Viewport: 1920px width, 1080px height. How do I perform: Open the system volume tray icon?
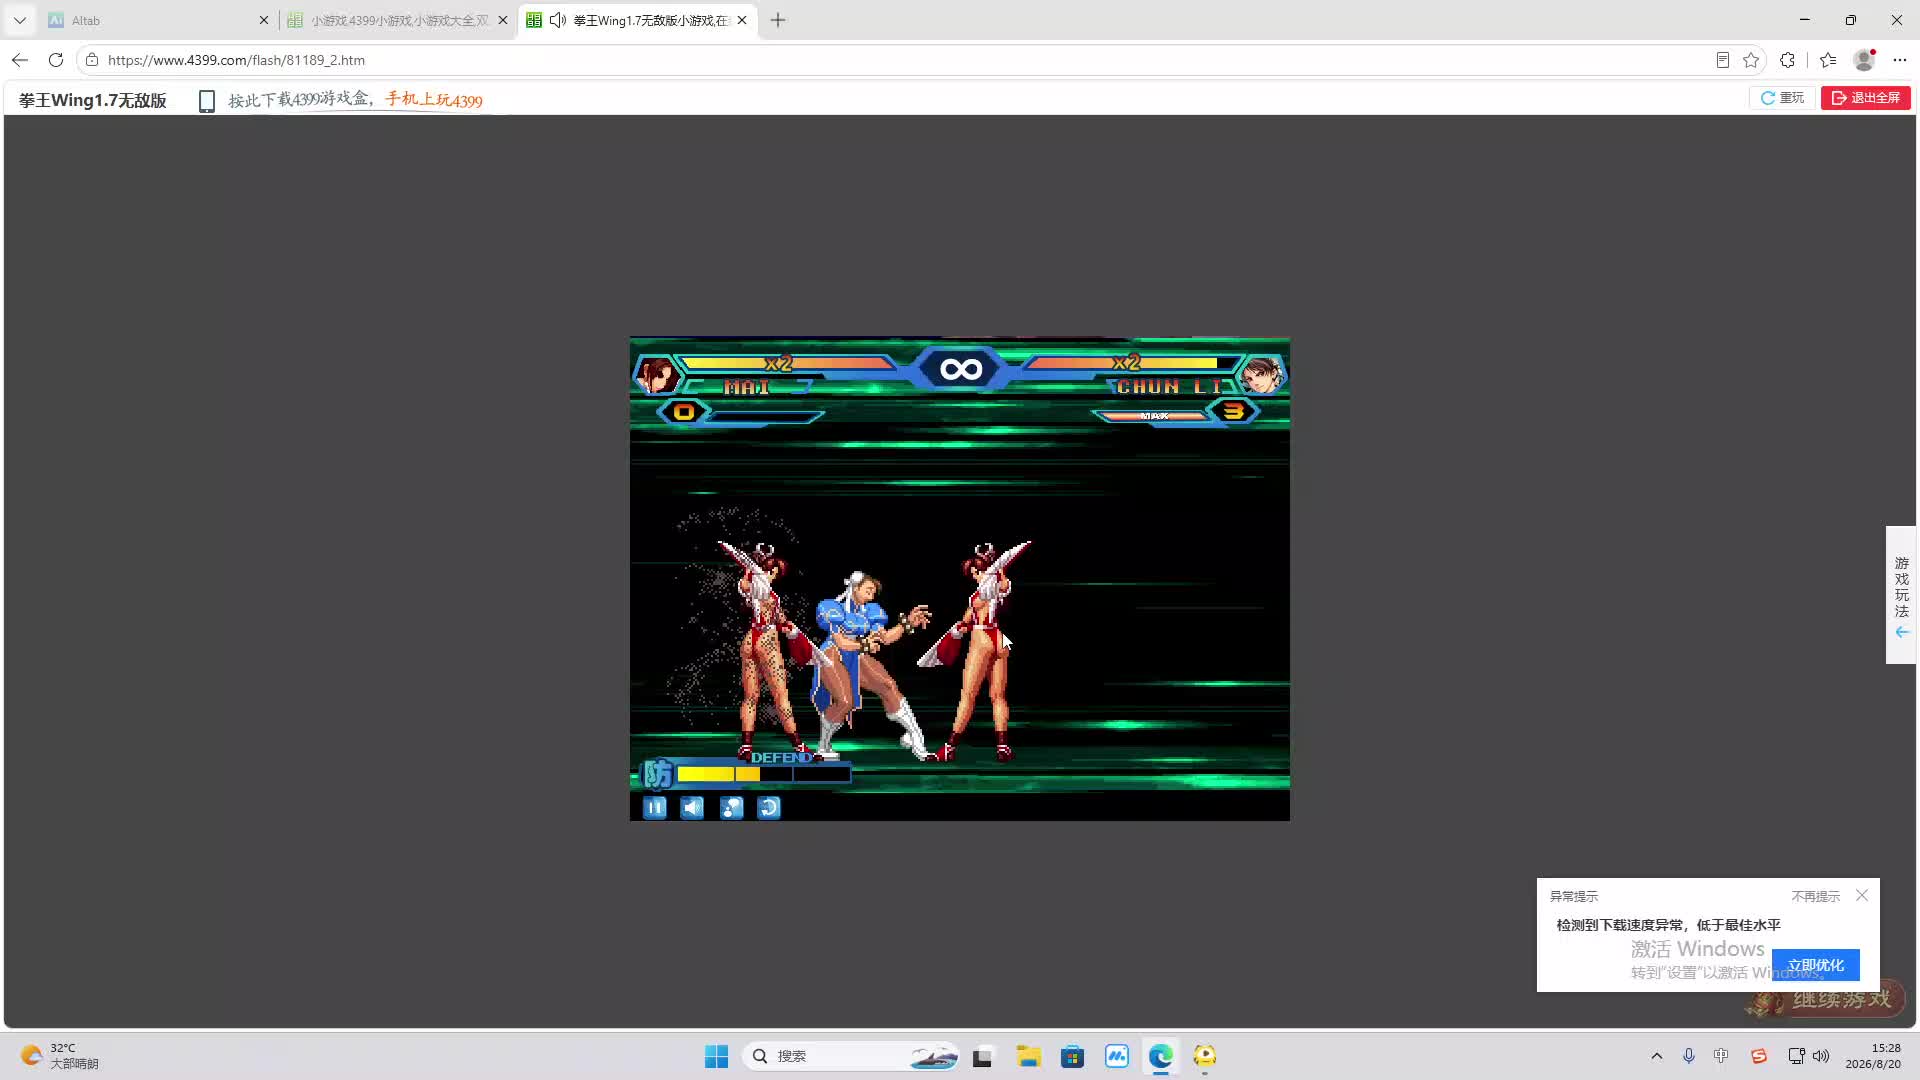point(1821,1056)
